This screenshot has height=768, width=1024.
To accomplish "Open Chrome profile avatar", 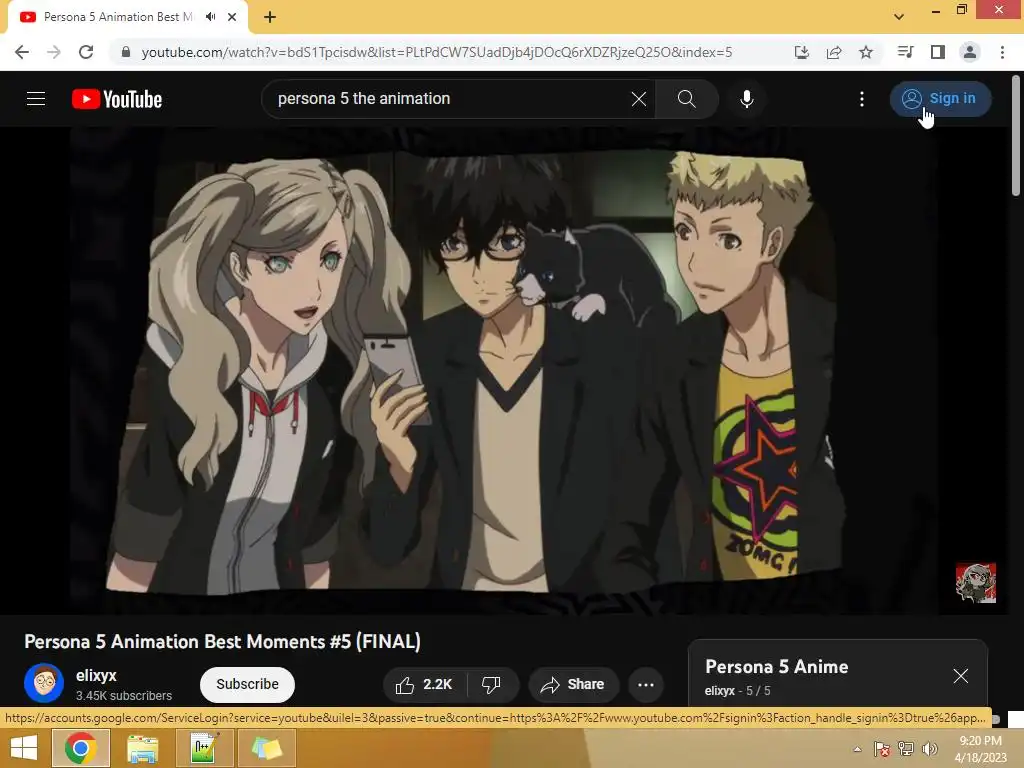I will click(970, 52).
